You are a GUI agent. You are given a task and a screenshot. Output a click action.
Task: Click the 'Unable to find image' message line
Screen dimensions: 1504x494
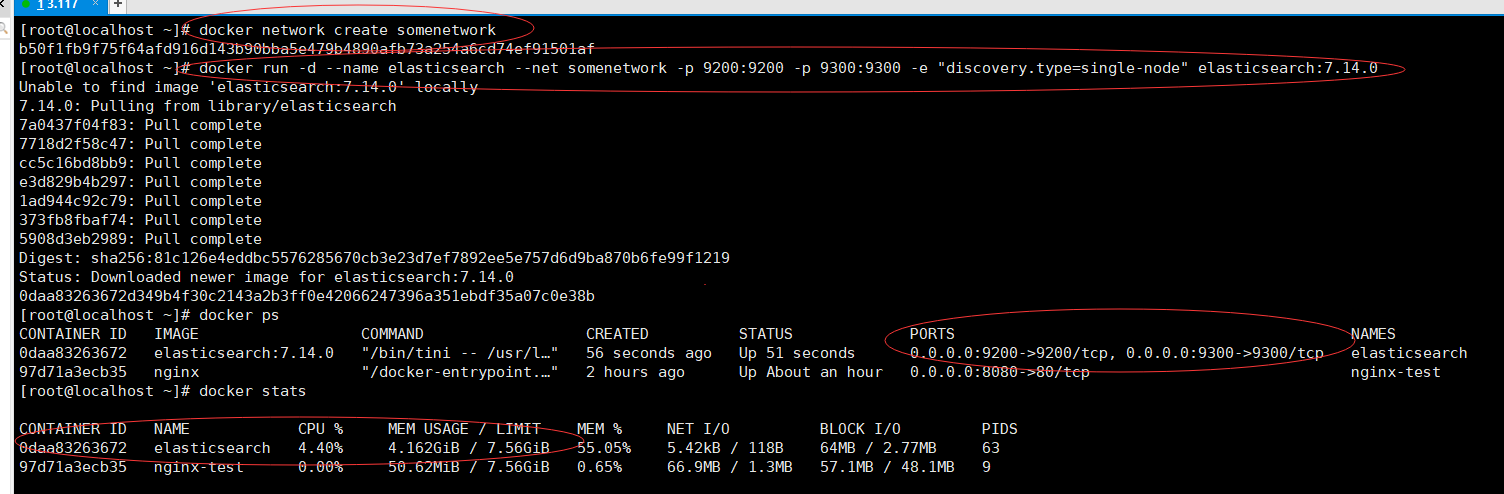248,87
